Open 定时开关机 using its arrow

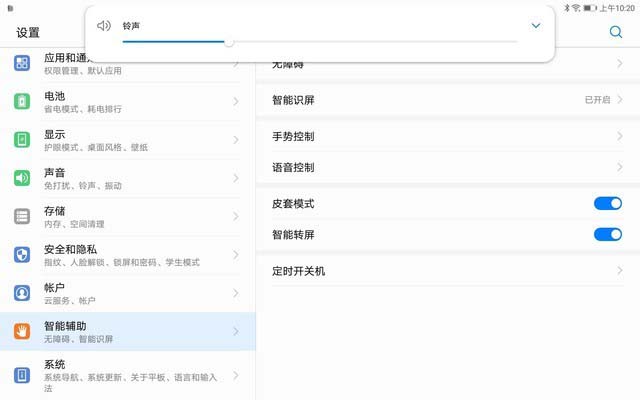(619, 271)
